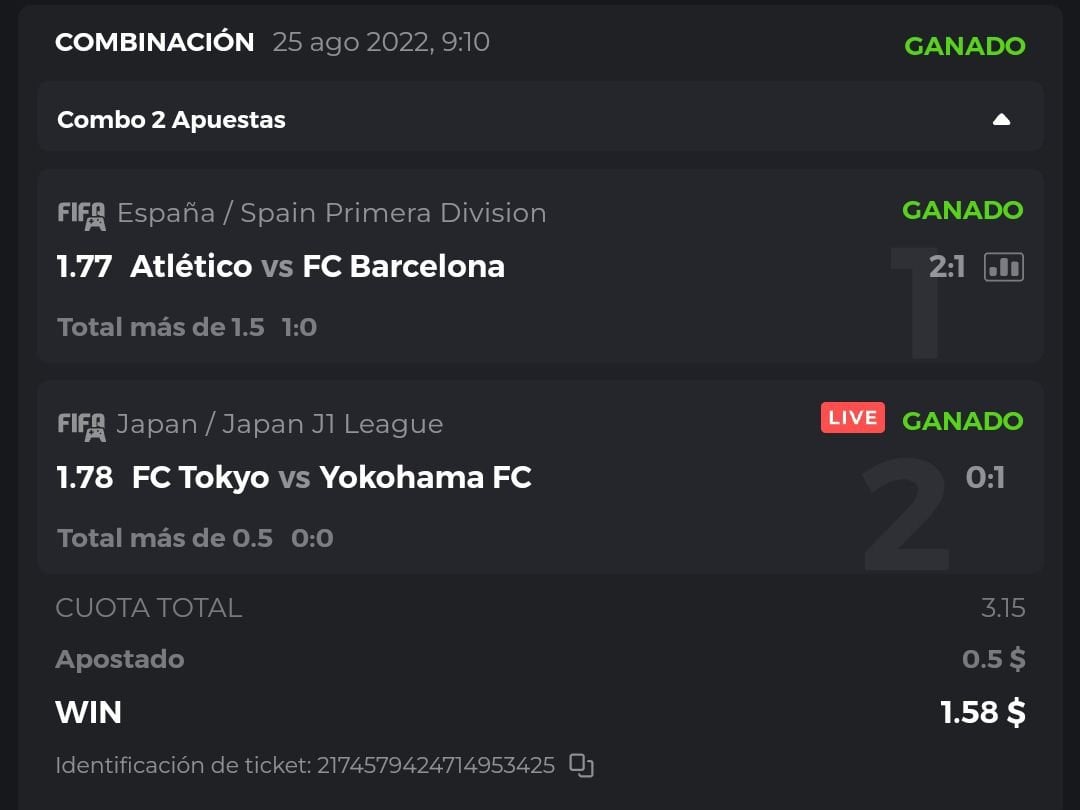This screenshot has width=1080, height=810.
Task: Open FC Tokyo vs Yokohama FC match
Action: (331, 478)
